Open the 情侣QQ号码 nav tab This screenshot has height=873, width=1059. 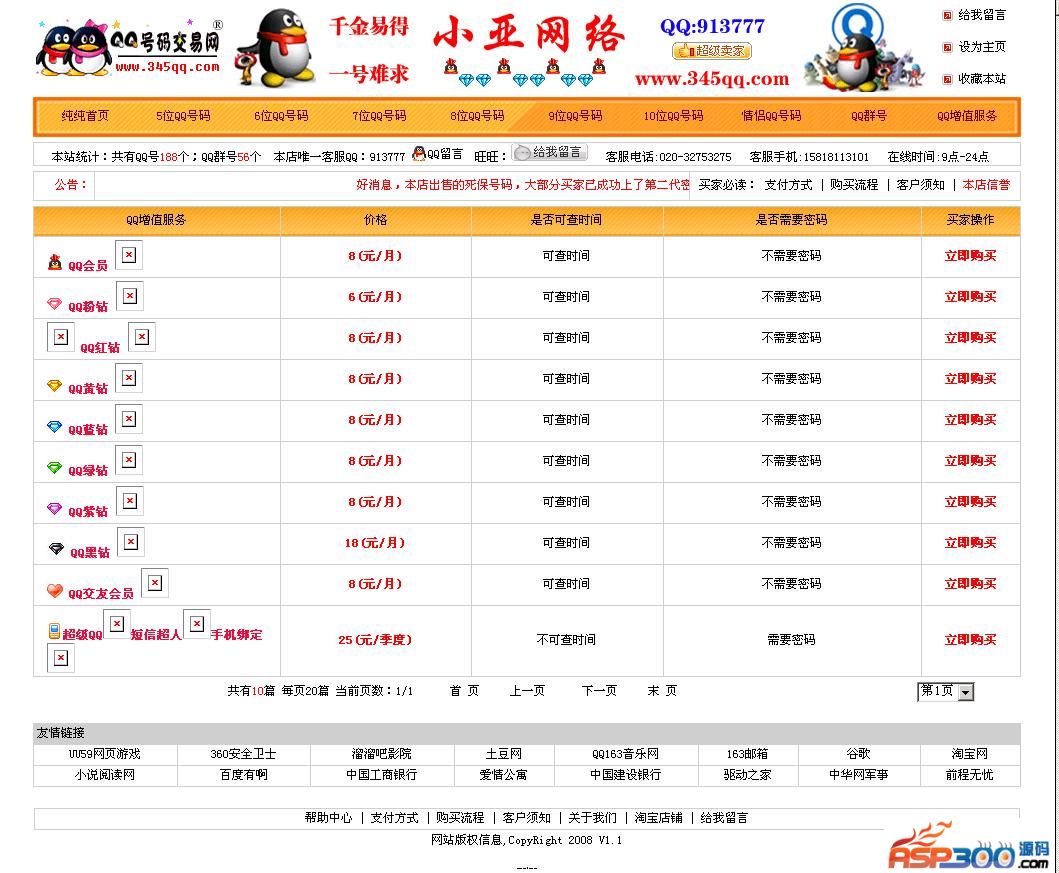771,115
